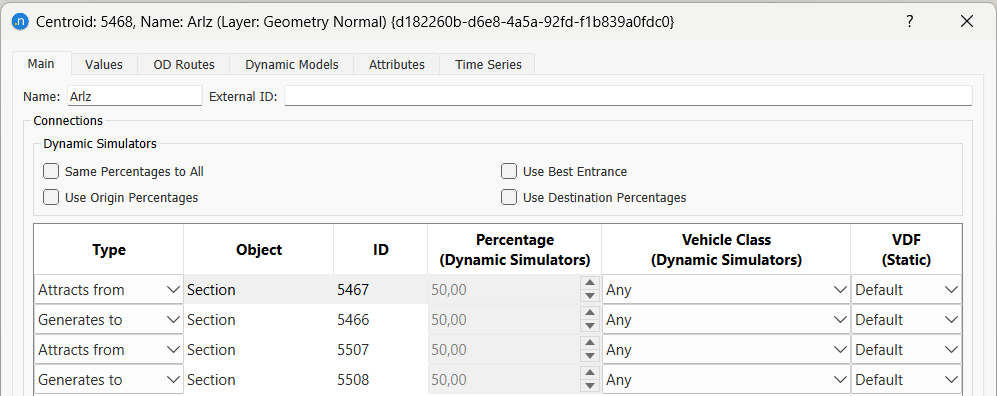Click Object cell Section in row 5467

[259, 290]
